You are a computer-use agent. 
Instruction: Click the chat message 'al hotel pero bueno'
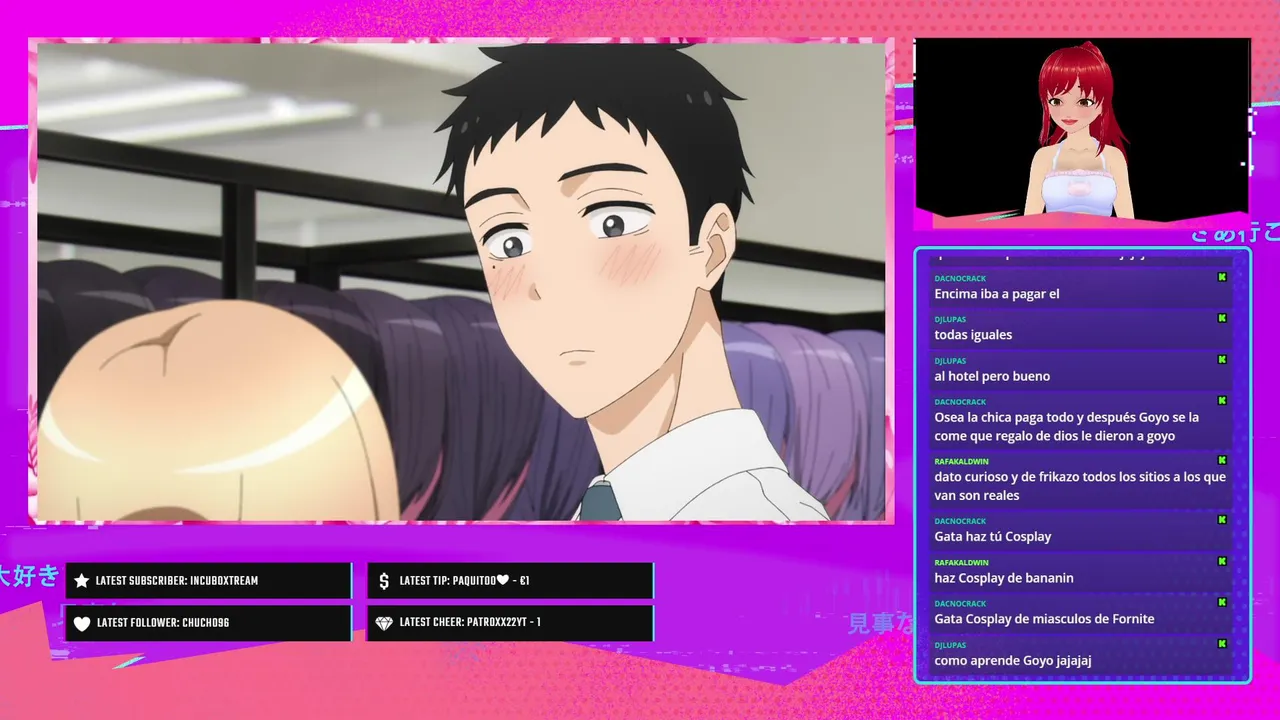[992, 376]
